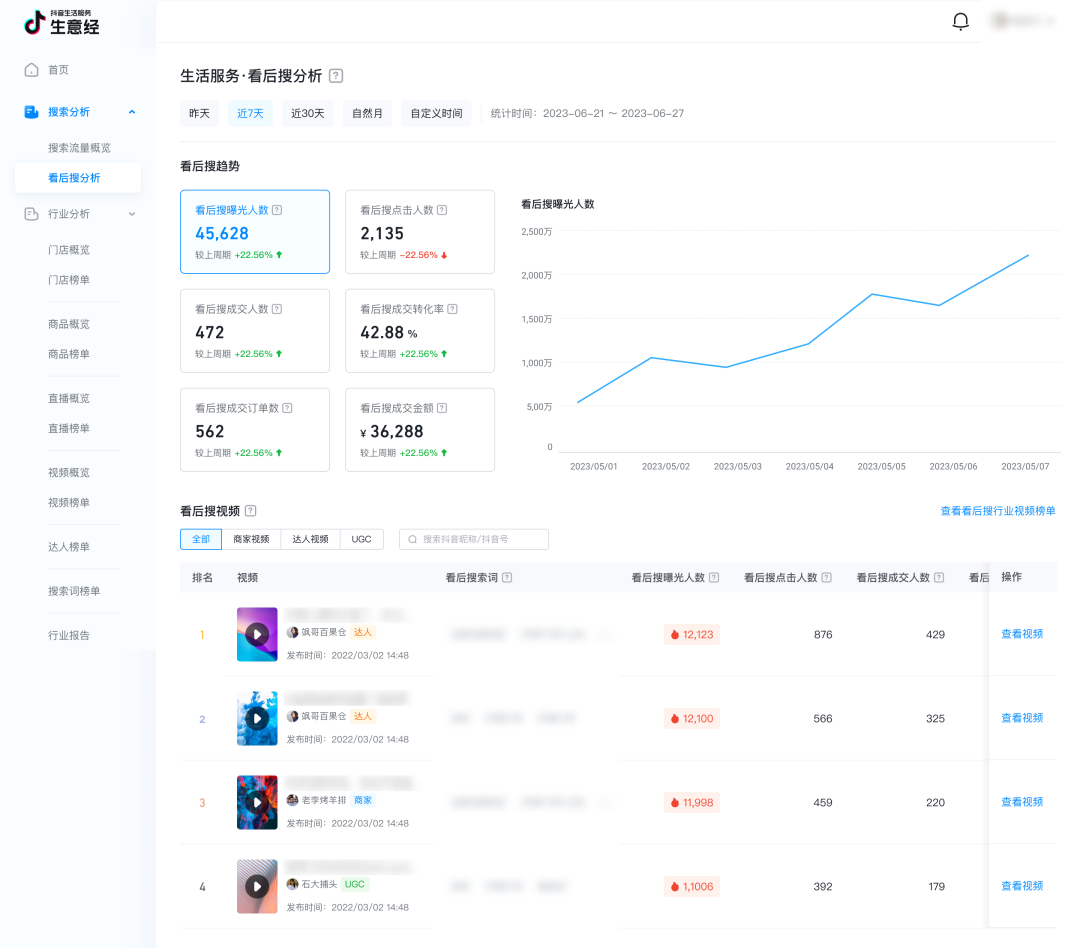
Task: Collapse the 搜索分析 sidebar section
Action: pyautogui.click(x=132, y=112)
